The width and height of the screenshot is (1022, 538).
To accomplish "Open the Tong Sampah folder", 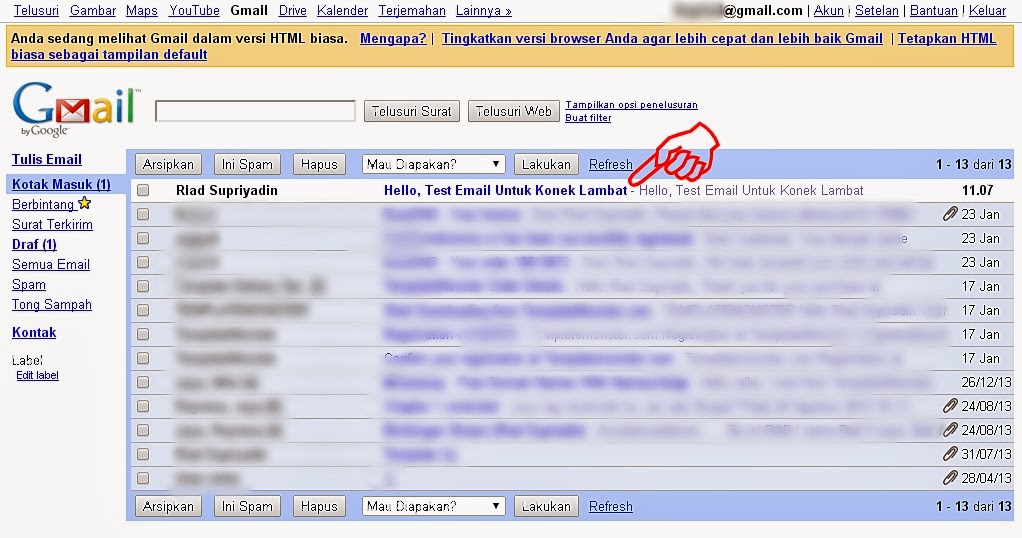I will [x=52, y=305].
